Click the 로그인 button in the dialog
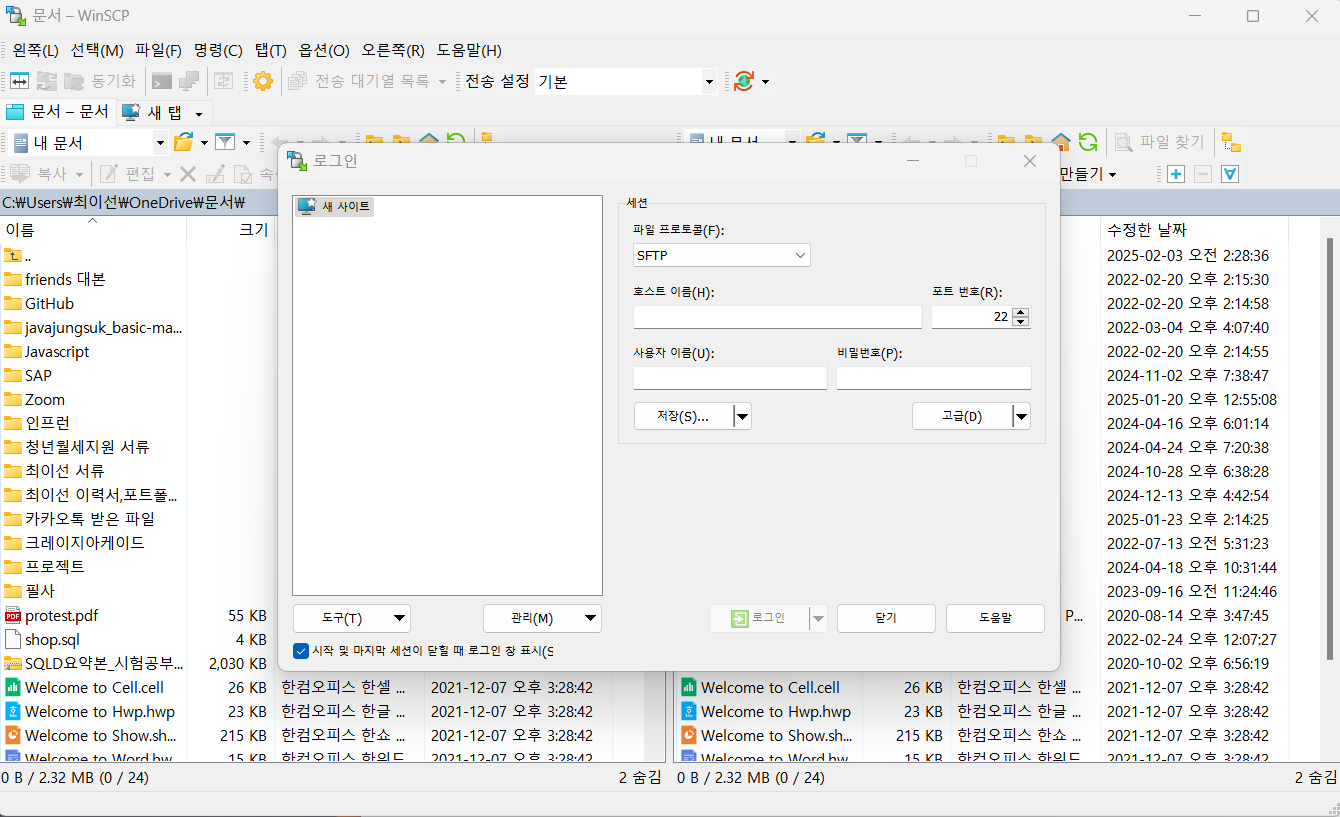1340x817 pixels. [759, 618]
